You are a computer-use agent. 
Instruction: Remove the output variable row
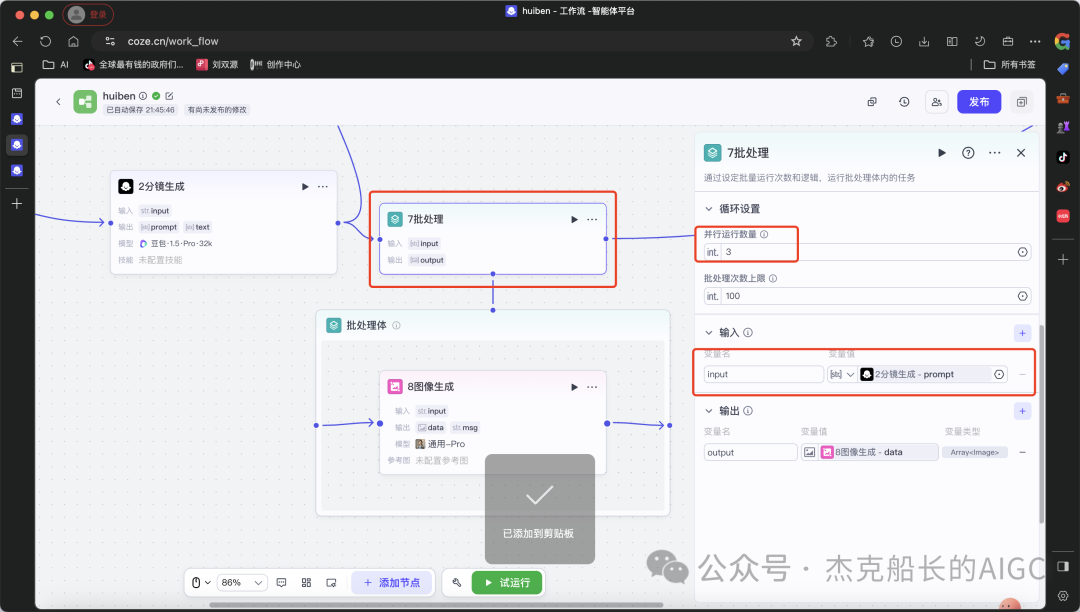pos(1022,452)
